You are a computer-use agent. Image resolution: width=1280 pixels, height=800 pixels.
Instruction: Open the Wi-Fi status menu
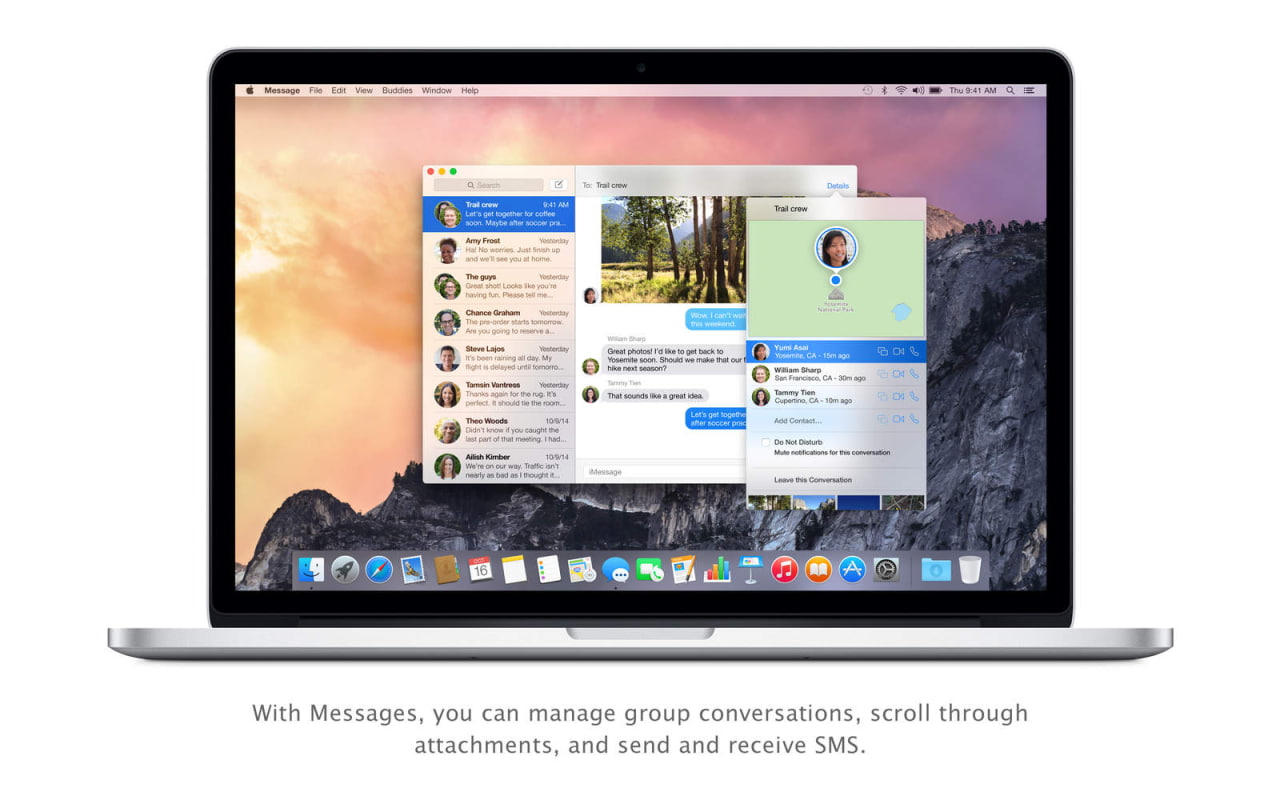[900, 90]
